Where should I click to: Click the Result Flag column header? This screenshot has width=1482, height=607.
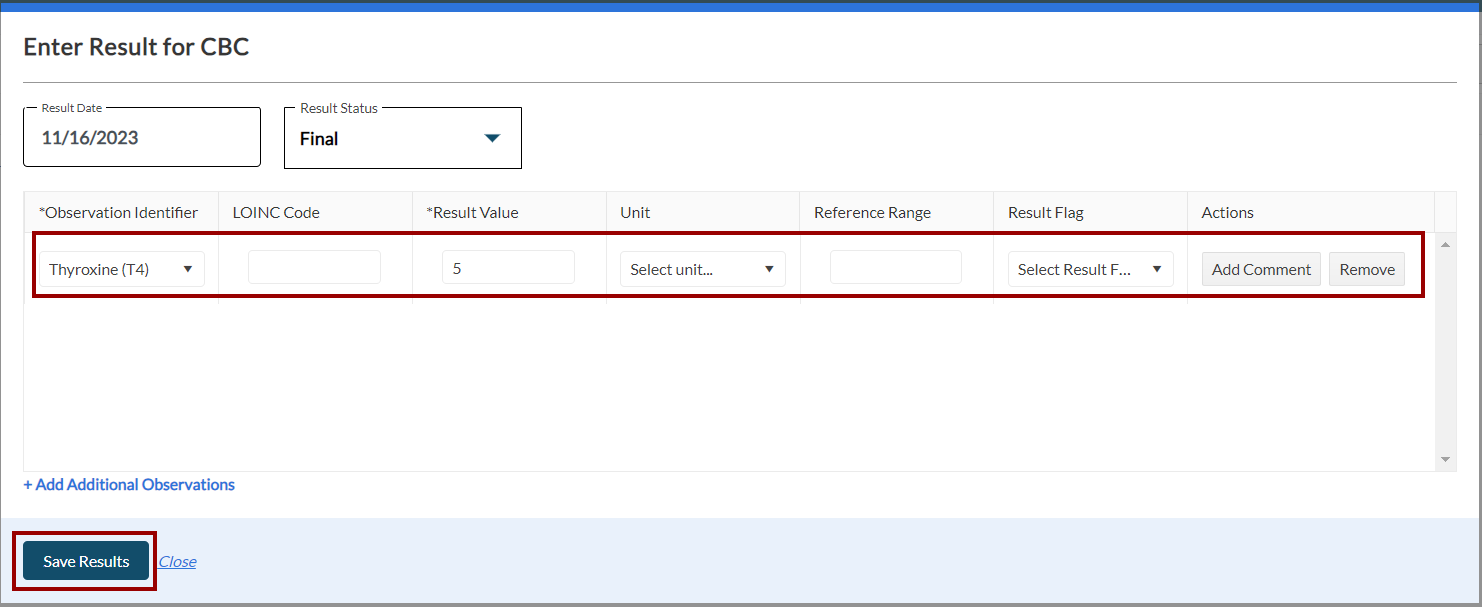click(x=1045, y=212)
